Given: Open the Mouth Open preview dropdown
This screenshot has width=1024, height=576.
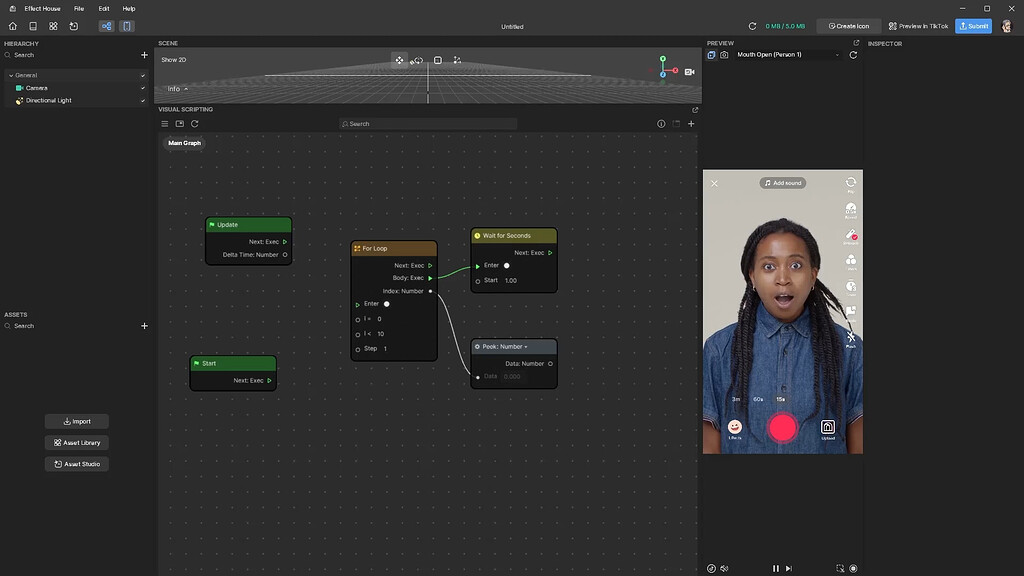Looking at the screenshot, I should 789,55.
